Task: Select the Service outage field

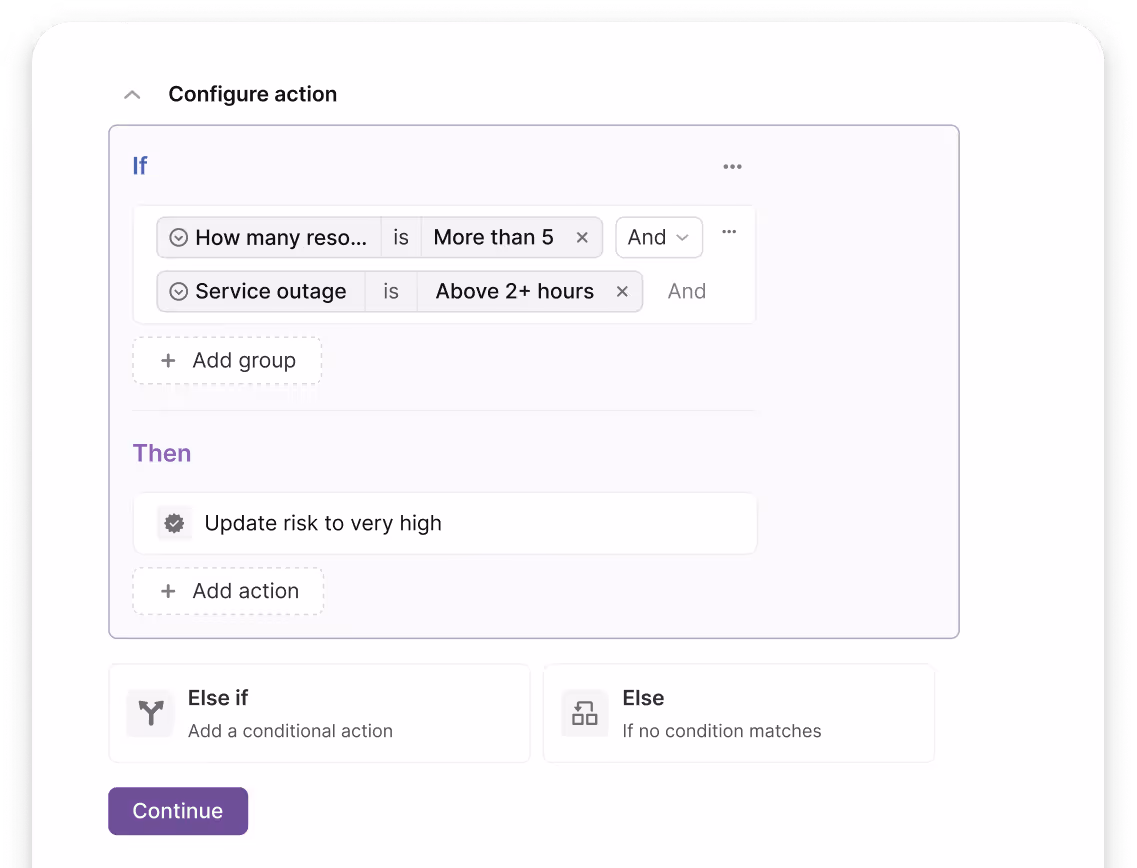Action: pyautogui.click(x=261, y=292)
